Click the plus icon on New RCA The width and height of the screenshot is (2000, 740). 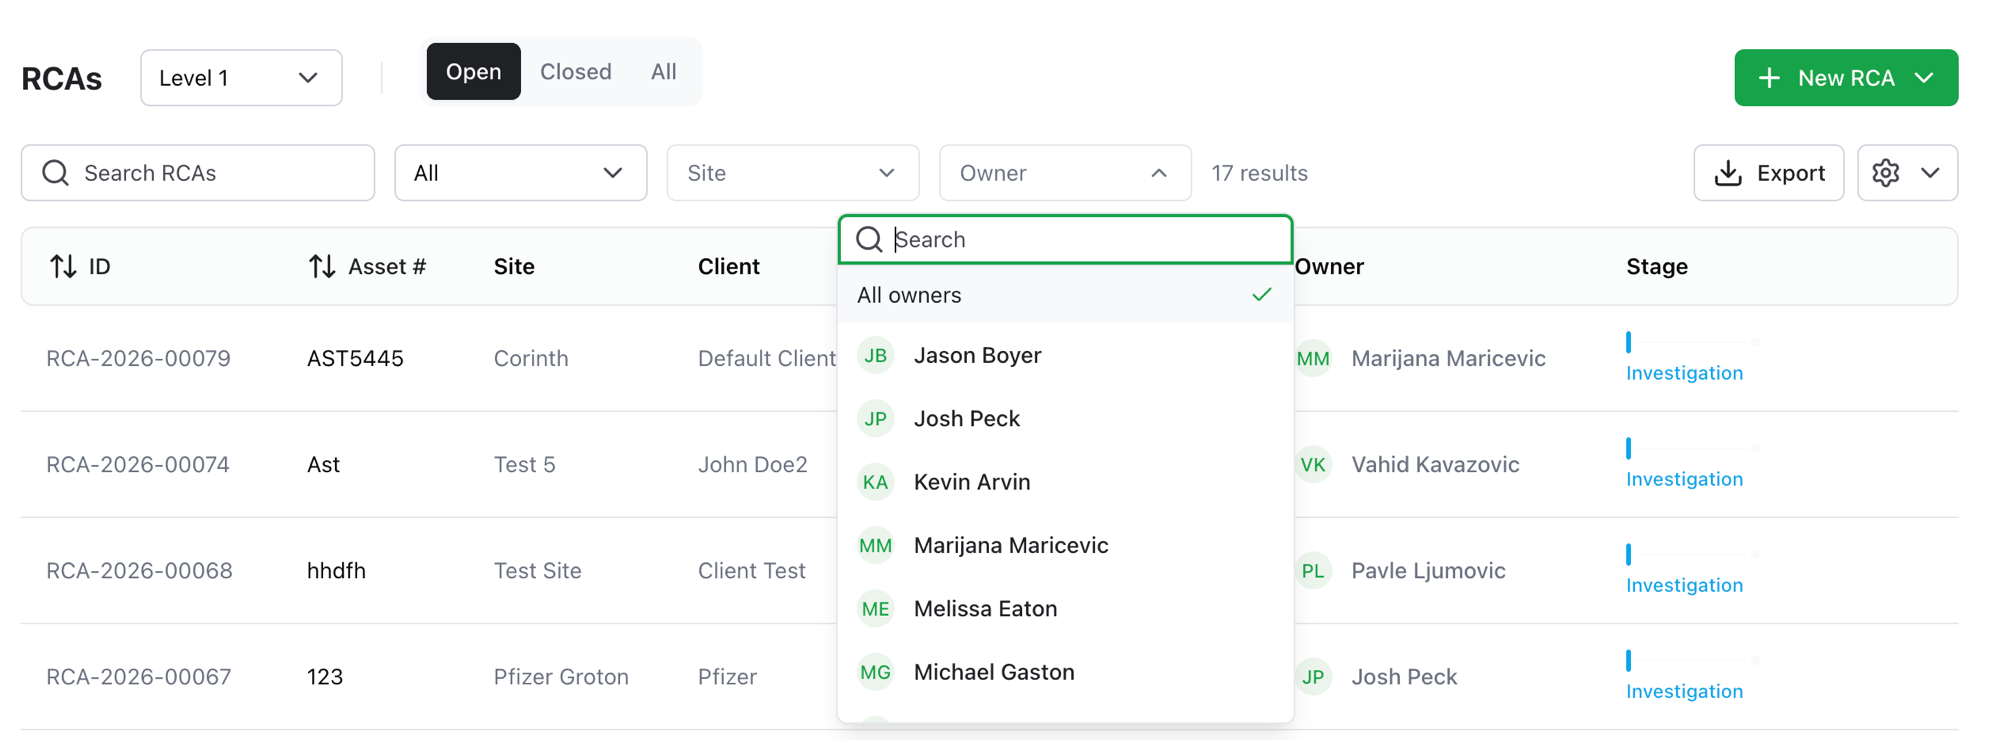(1769, 78)
